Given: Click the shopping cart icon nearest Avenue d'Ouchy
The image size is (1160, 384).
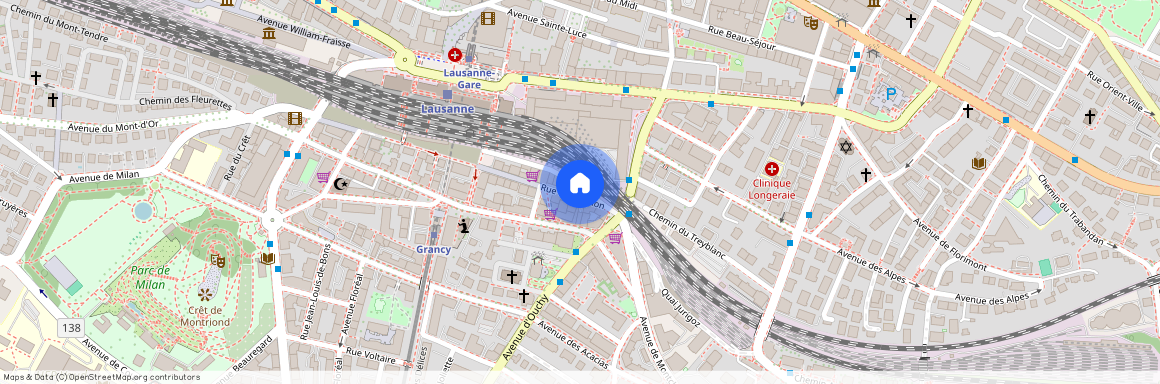Looking at the screenshot, I should click(615, 238).
